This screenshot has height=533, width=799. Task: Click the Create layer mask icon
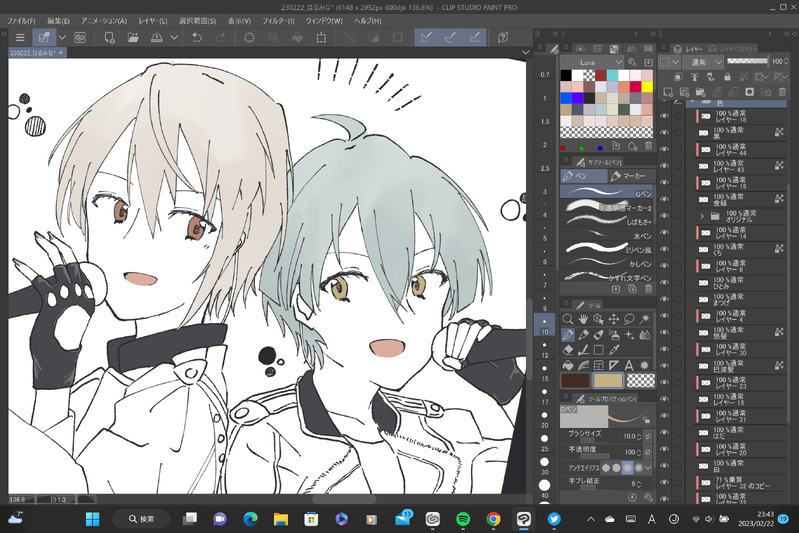tap(749, 92)
